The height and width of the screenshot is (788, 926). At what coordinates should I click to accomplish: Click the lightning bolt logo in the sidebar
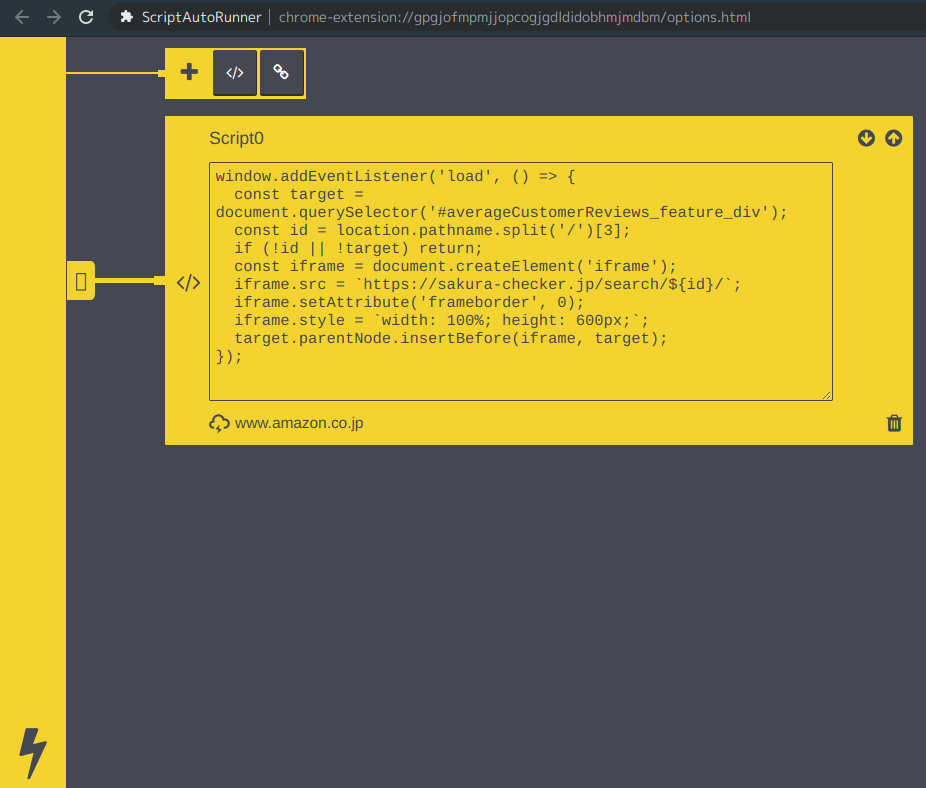click(x=33, y=752)
